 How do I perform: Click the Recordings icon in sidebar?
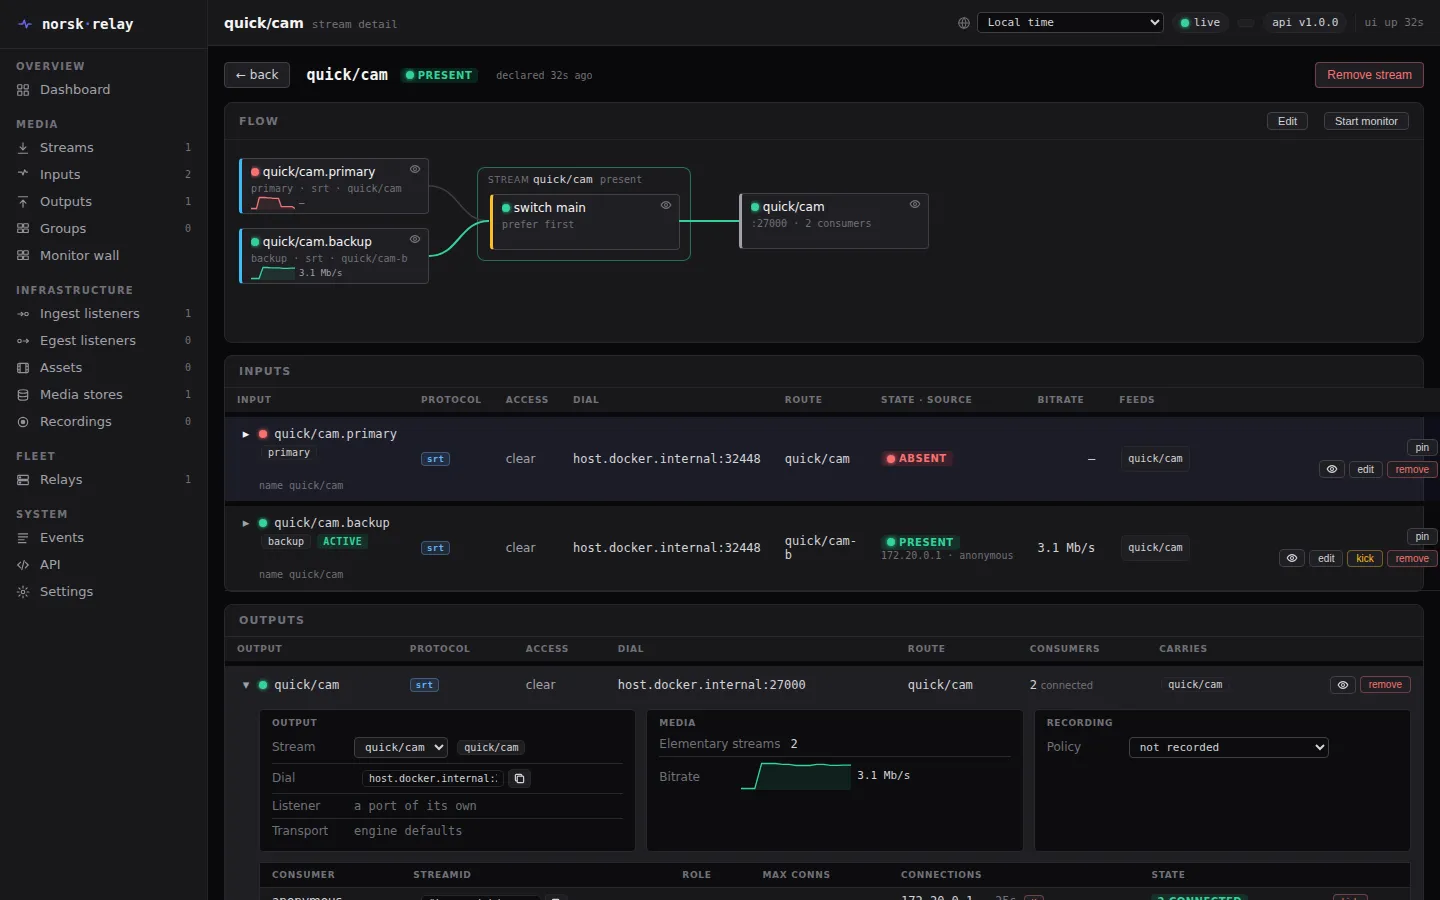[x=23, y=422]
